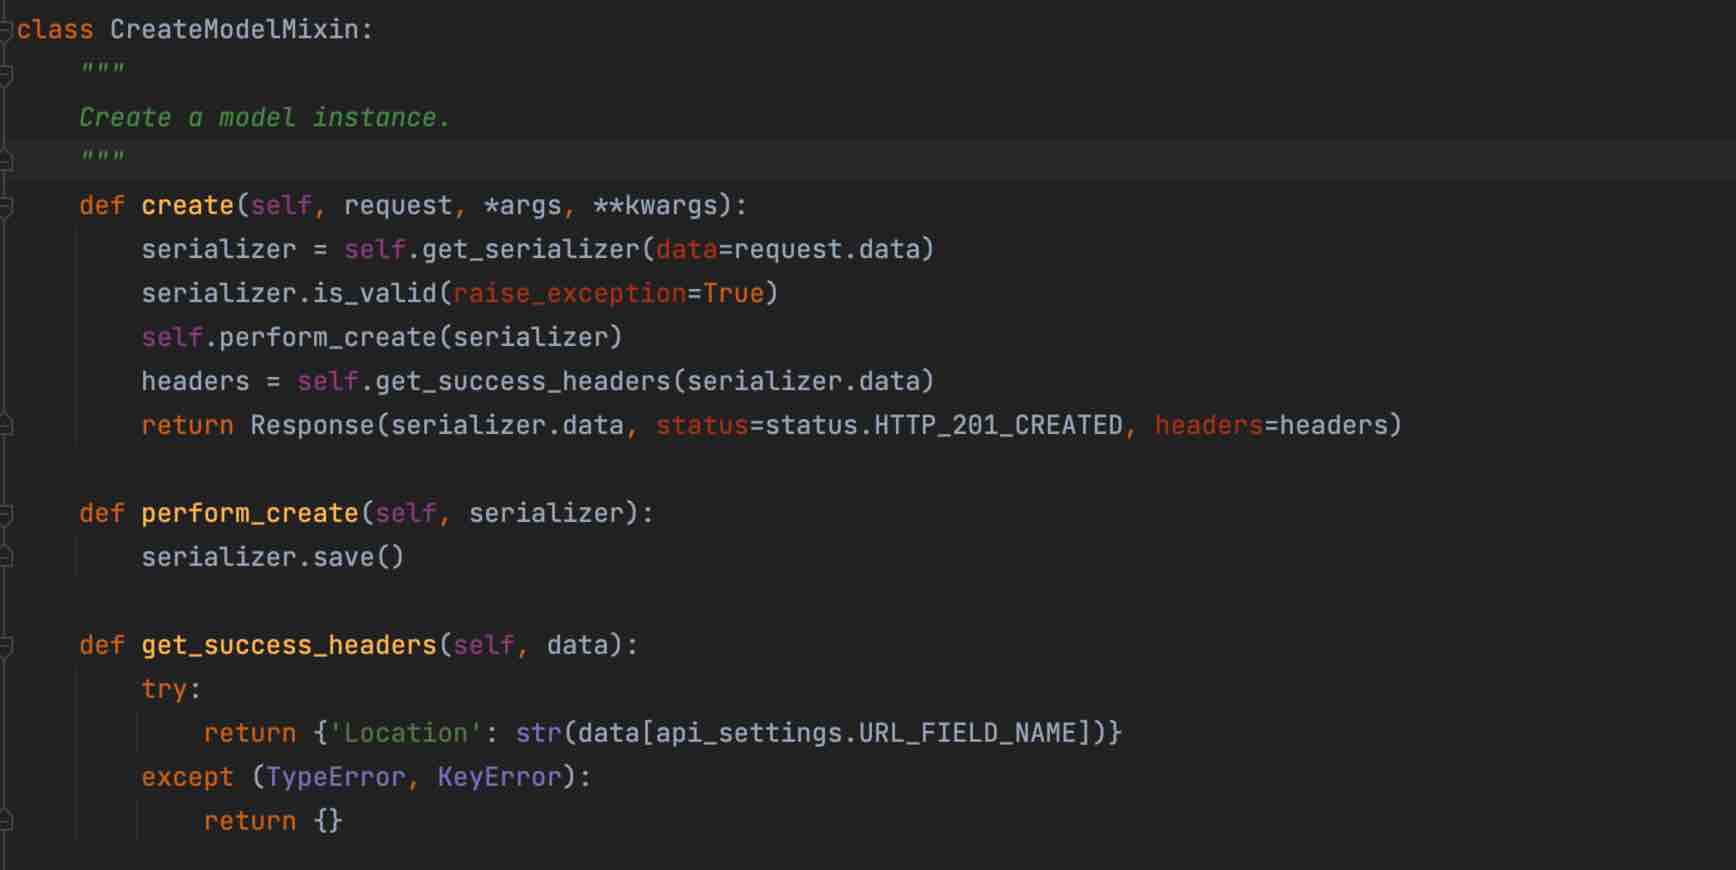Click the class name CreateModelMixin

coord(235,30)
